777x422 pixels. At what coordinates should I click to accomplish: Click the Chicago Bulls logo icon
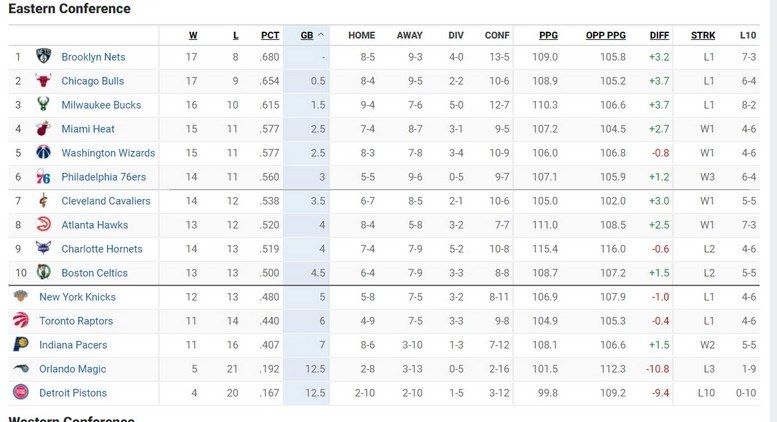(x=43, y=81)
